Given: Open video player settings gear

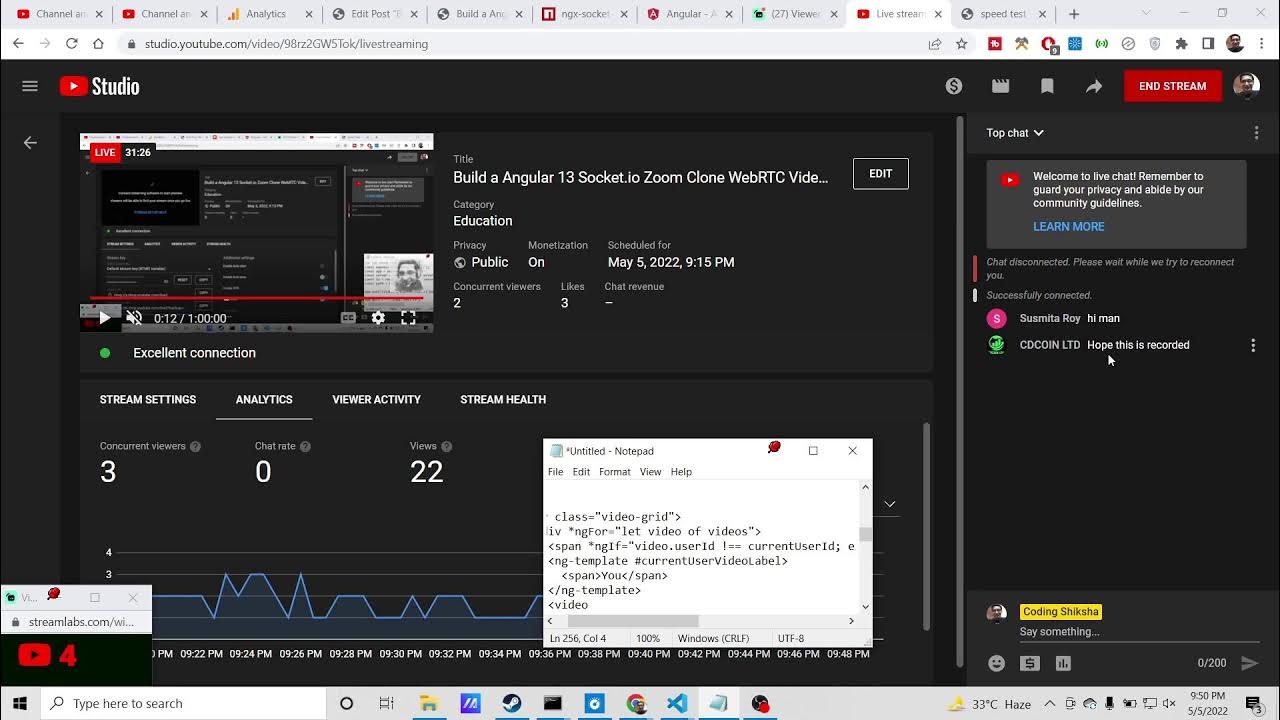Looking at the screenshot, I should point(378,318).
